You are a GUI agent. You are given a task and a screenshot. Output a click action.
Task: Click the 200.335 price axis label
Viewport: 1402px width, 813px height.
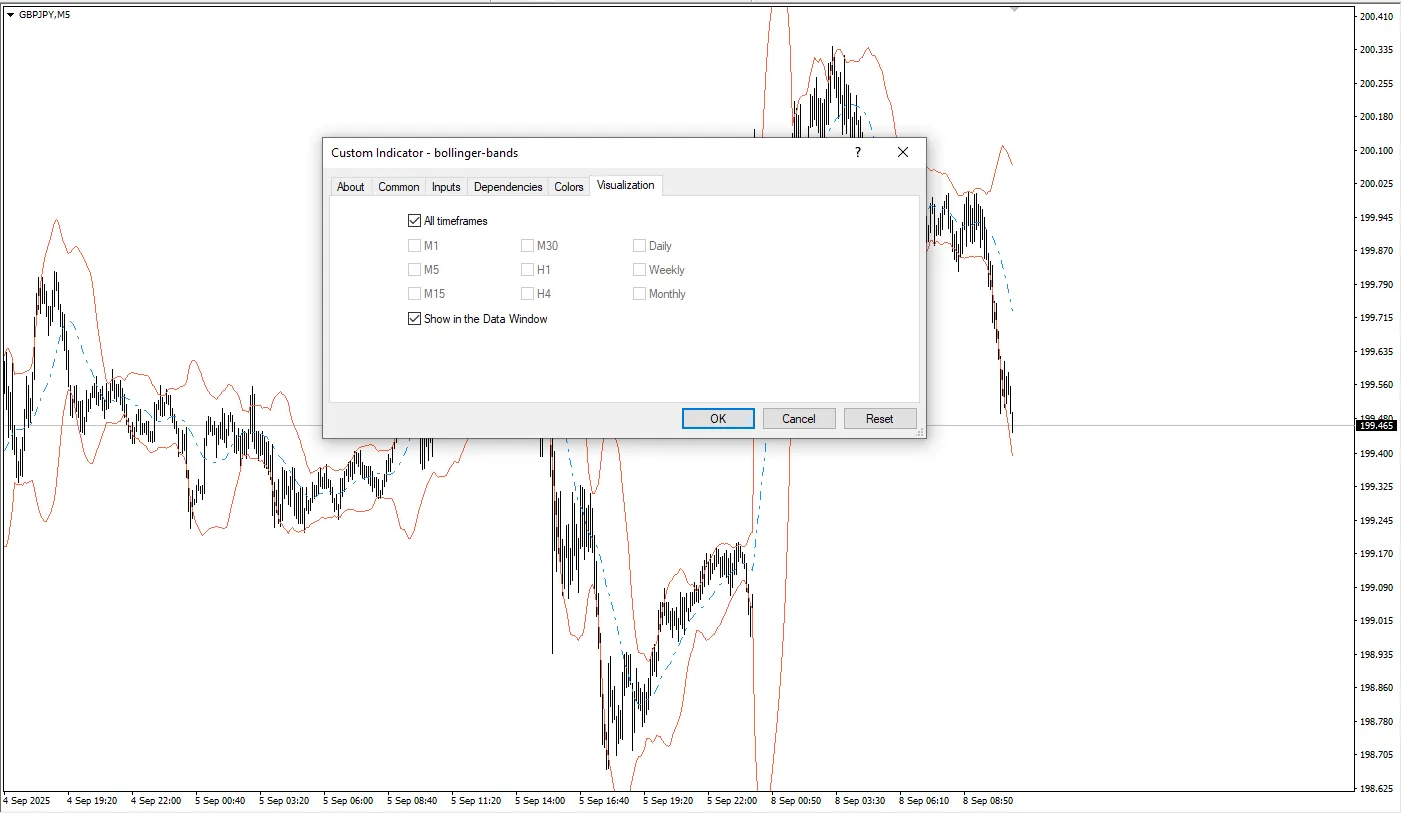1377,50
